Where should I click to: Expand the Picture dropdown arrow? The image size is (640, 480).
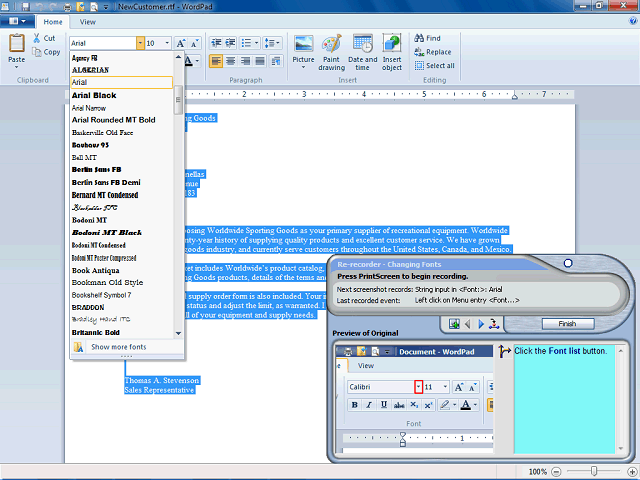303,67
